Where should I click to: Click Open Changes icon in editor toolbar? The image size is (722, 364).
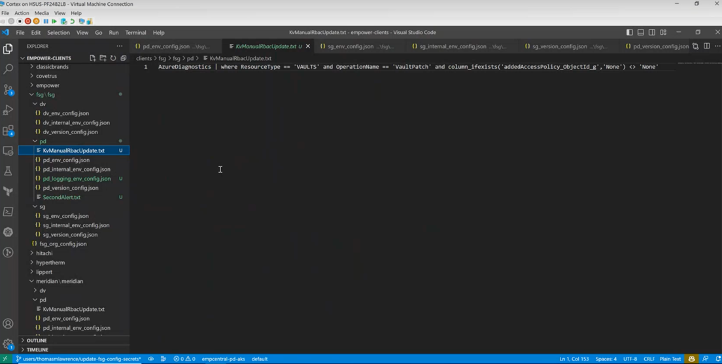pyautogui.click(x=695, y=46)
